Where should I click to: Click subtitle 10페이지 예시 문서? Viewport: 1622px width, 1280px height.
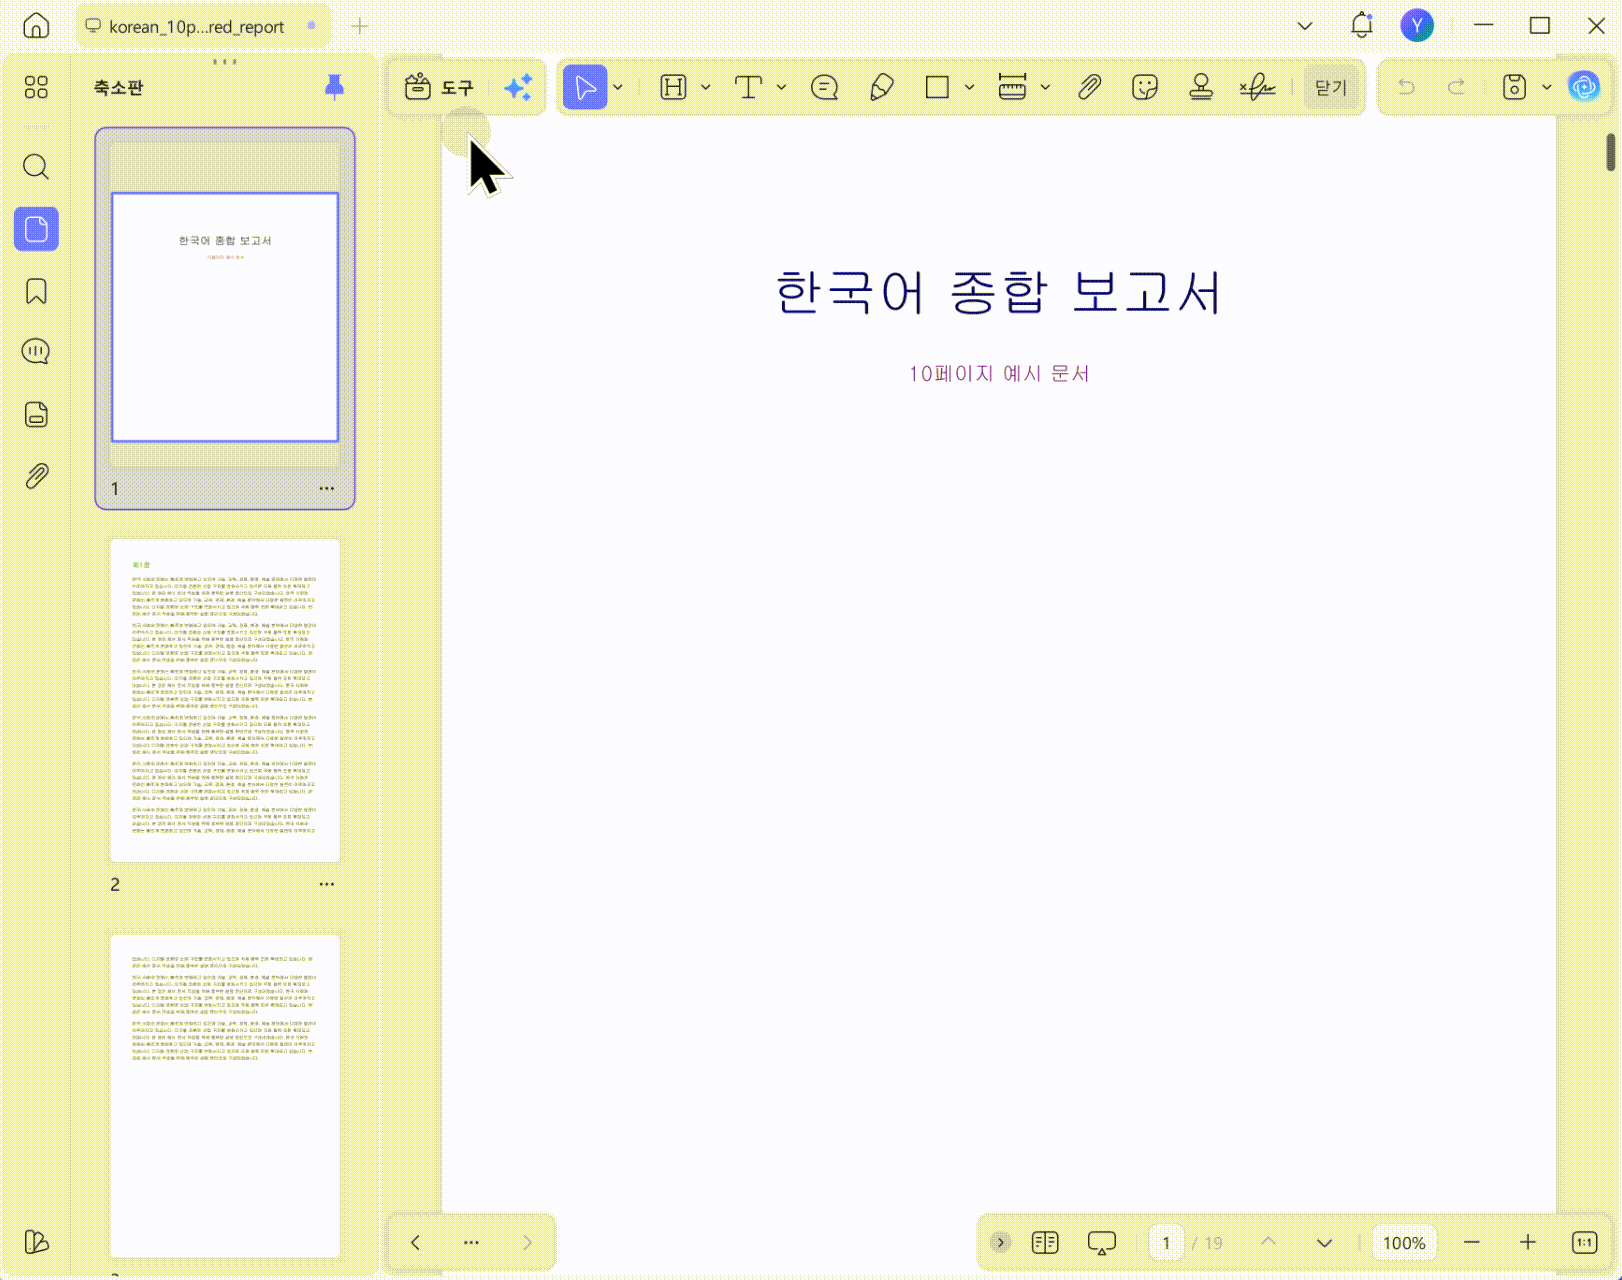(999, 374)
